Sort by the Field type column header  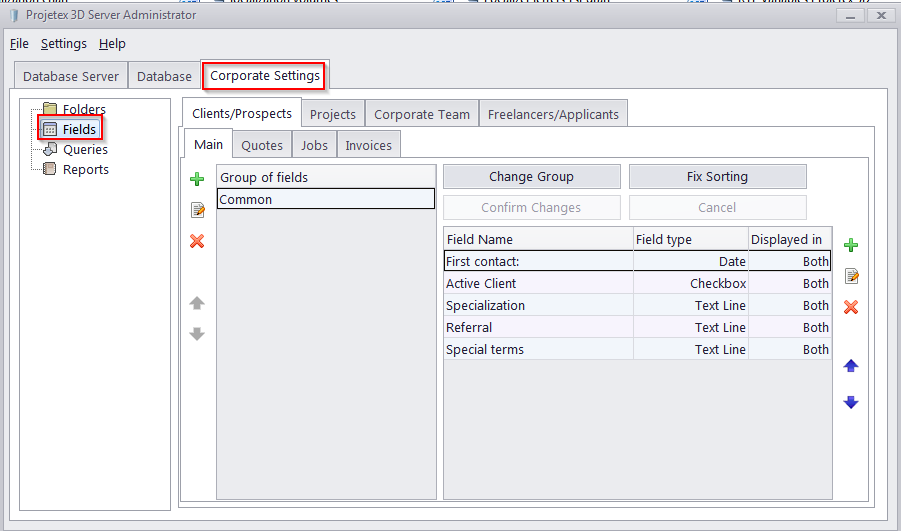690,239
